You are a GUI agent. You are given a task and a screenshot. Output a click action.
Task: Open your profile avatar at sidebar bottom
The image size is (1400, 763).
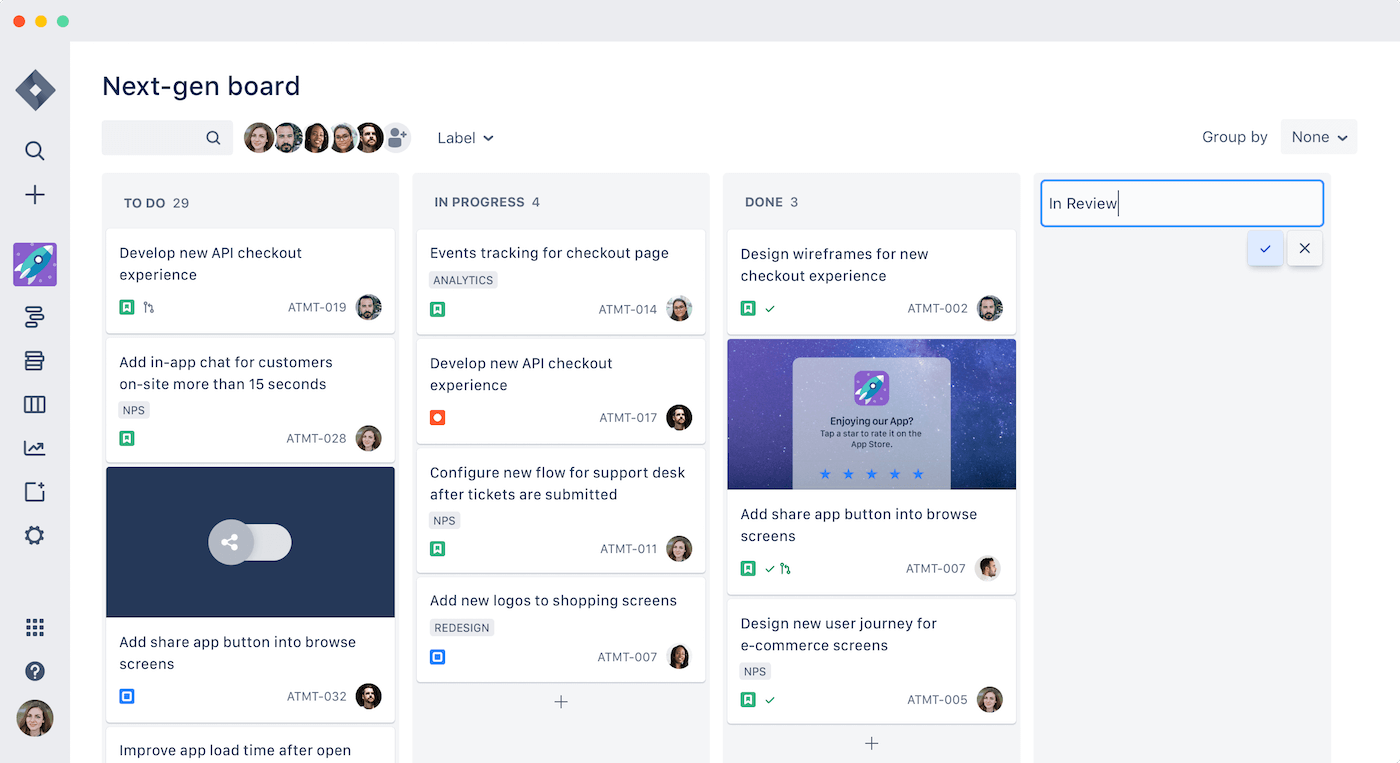click(x=34, y=718)
